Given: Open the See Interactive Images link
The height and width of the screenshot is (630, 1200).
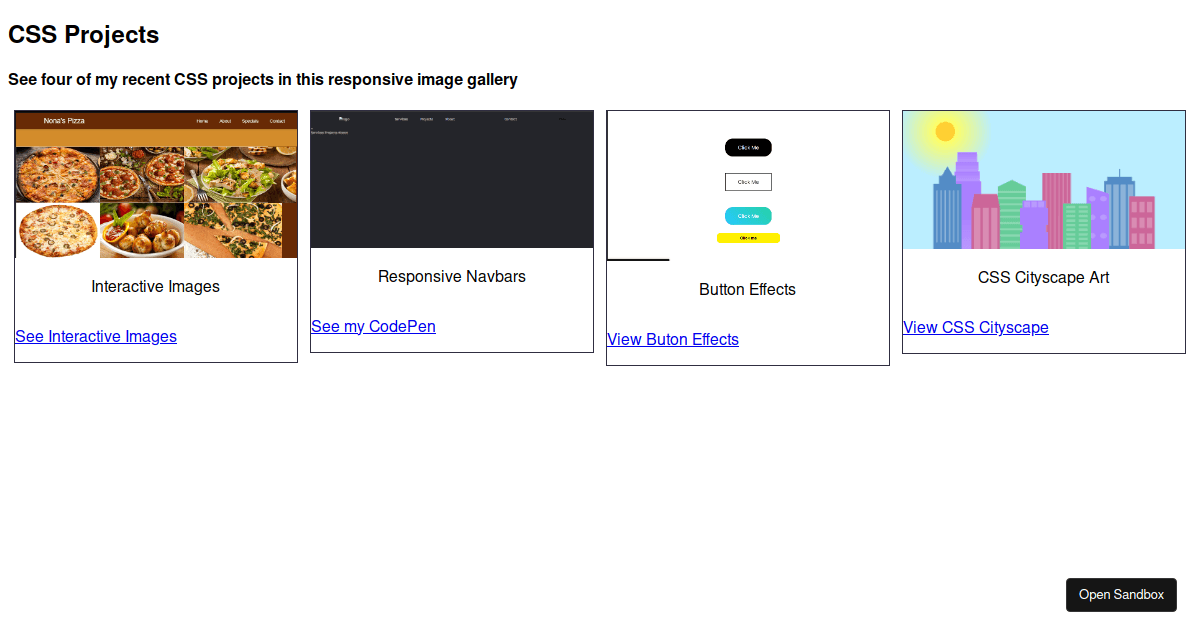Looking at the screenshot, I should point(96,336).
